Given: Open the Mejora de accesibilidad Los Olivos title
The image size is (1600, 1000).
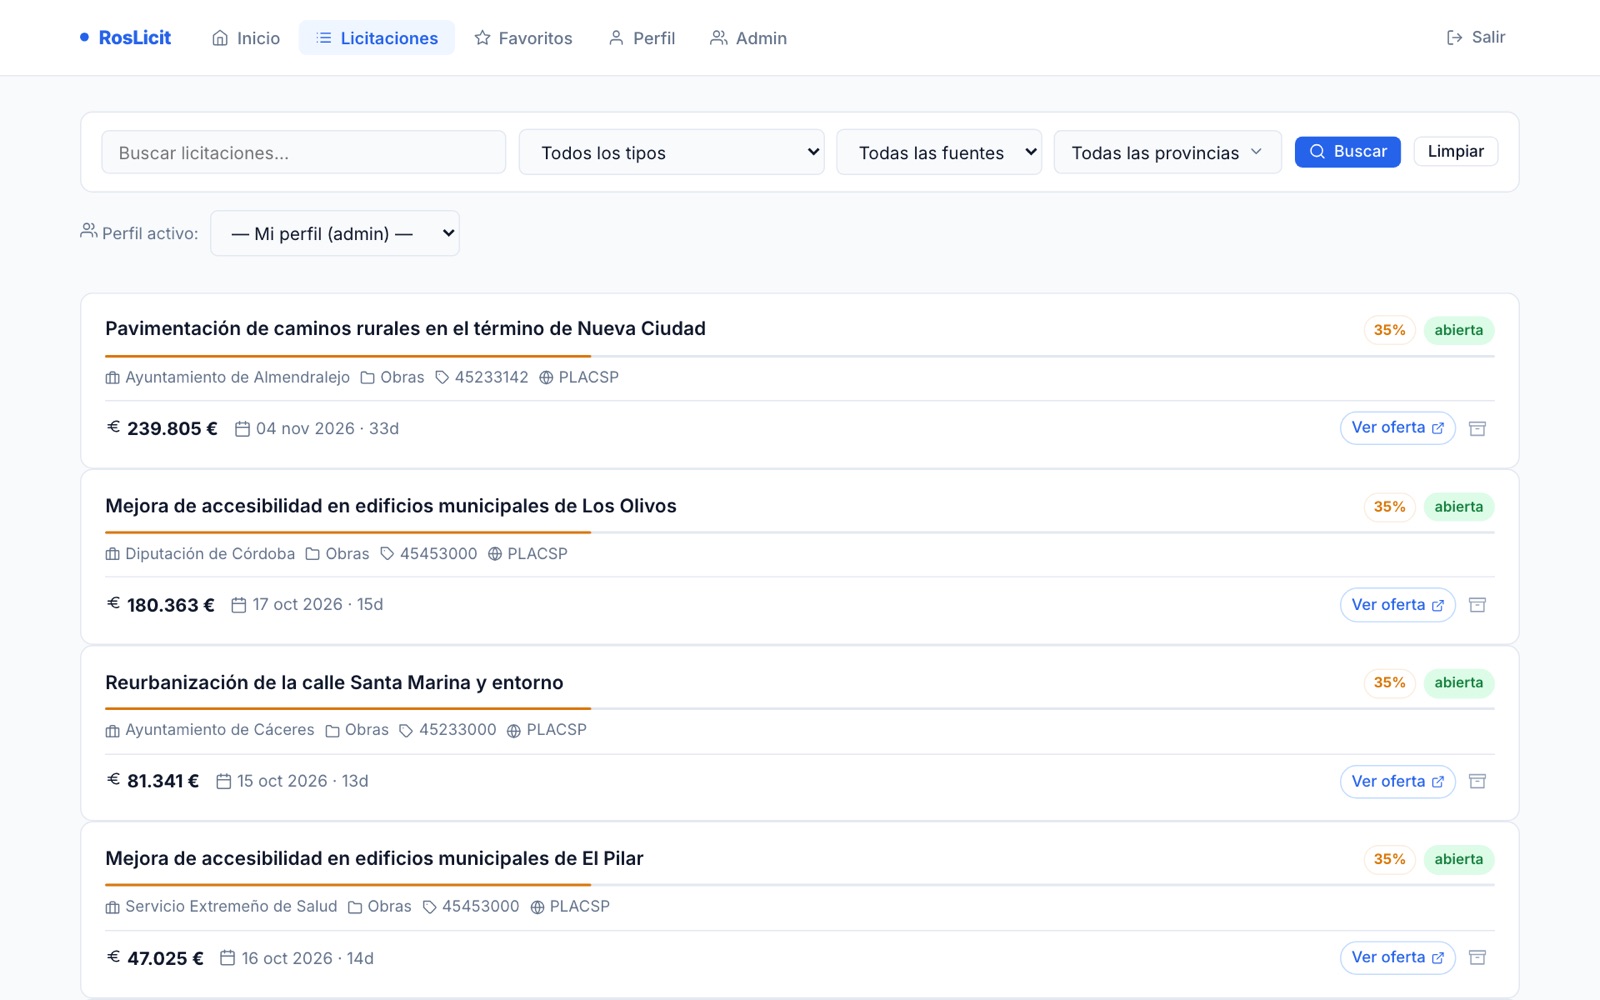Looking at the screenshot, I should click(391, 506).
